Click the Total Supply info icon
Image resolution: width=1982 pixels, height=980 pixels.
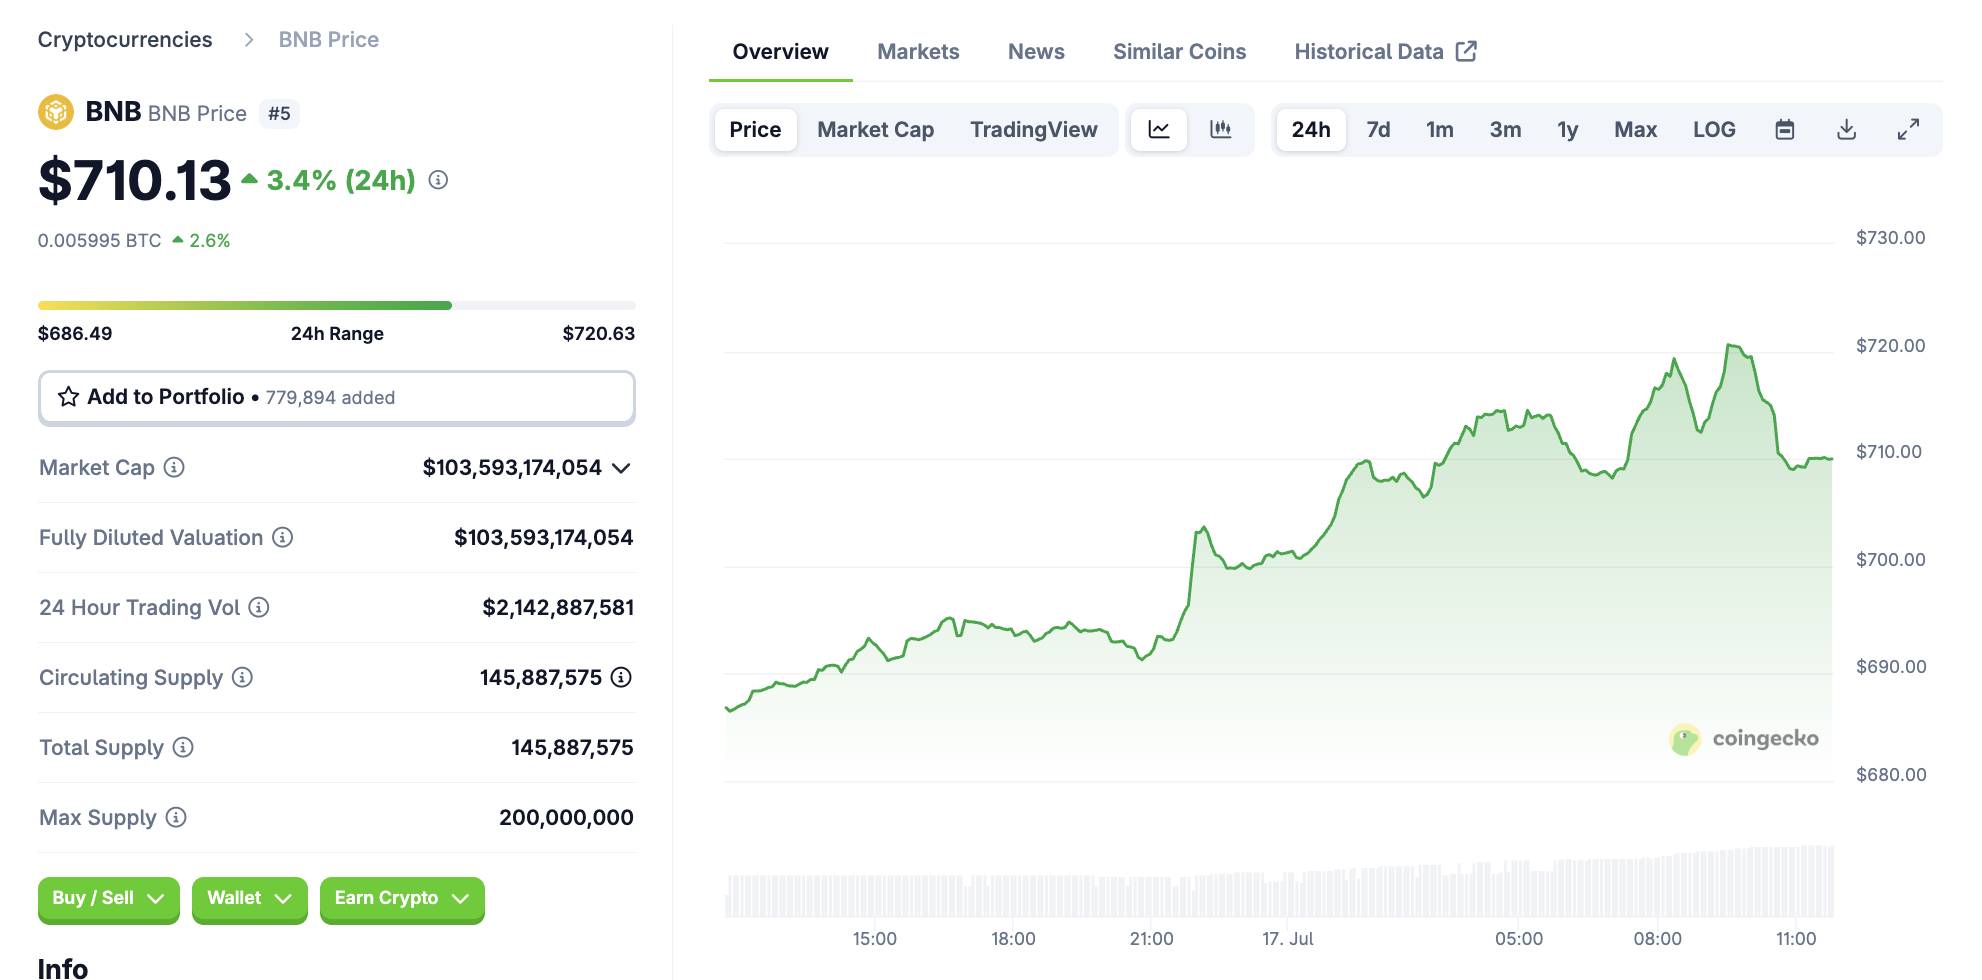coord(183,747)
